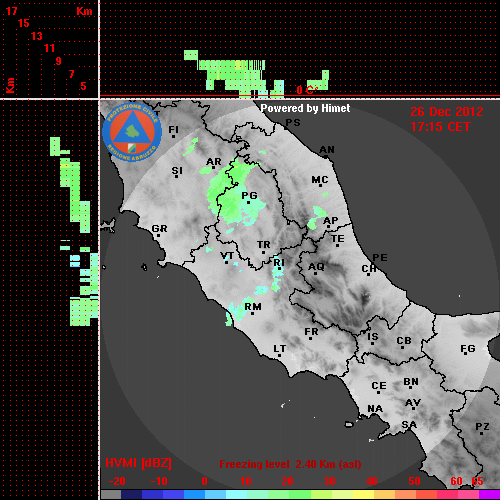Click the FI city label on map

(x=173, y=129)
